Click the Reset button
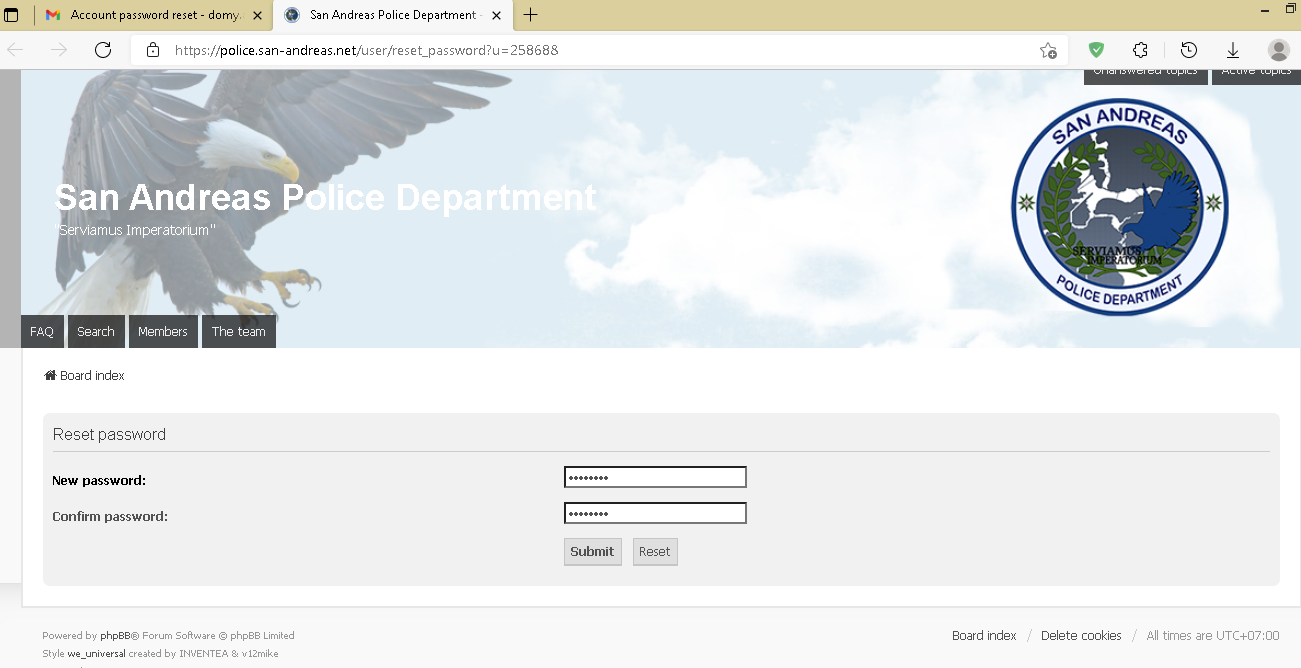1301x668 pixels. tap(655, 552)
